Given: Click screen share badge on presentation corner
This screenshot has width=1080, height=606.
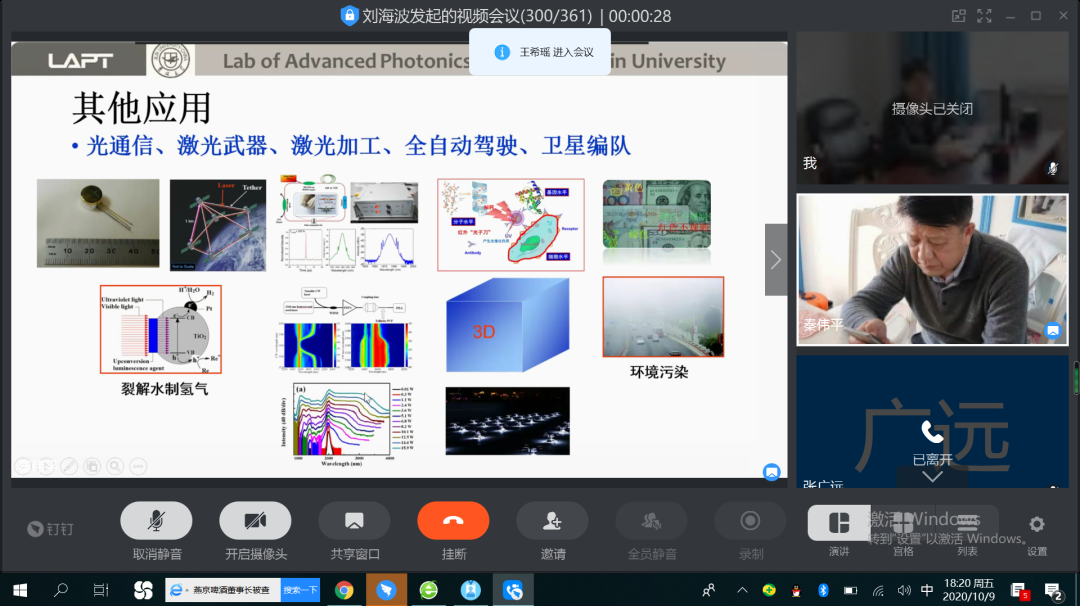Looking at the screenshot, I should (771, 472).
